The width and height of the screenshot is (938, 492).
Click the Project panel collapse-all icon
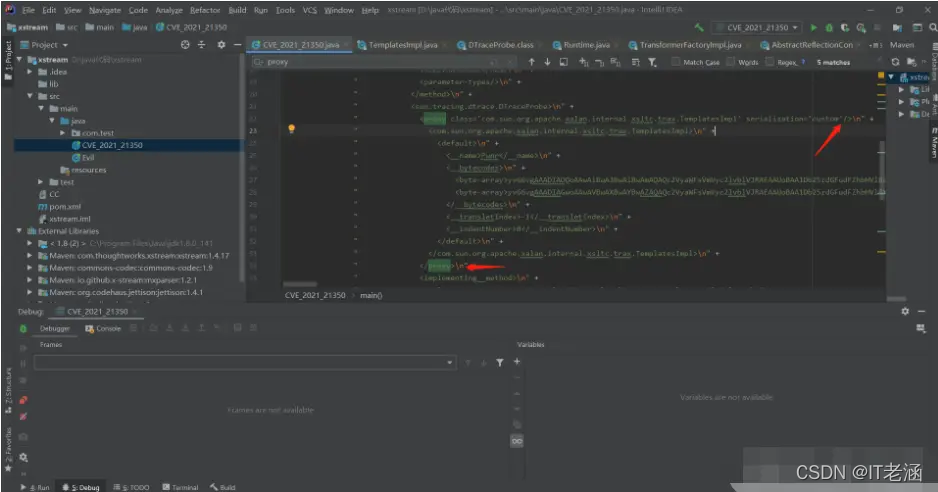[202, 45]
